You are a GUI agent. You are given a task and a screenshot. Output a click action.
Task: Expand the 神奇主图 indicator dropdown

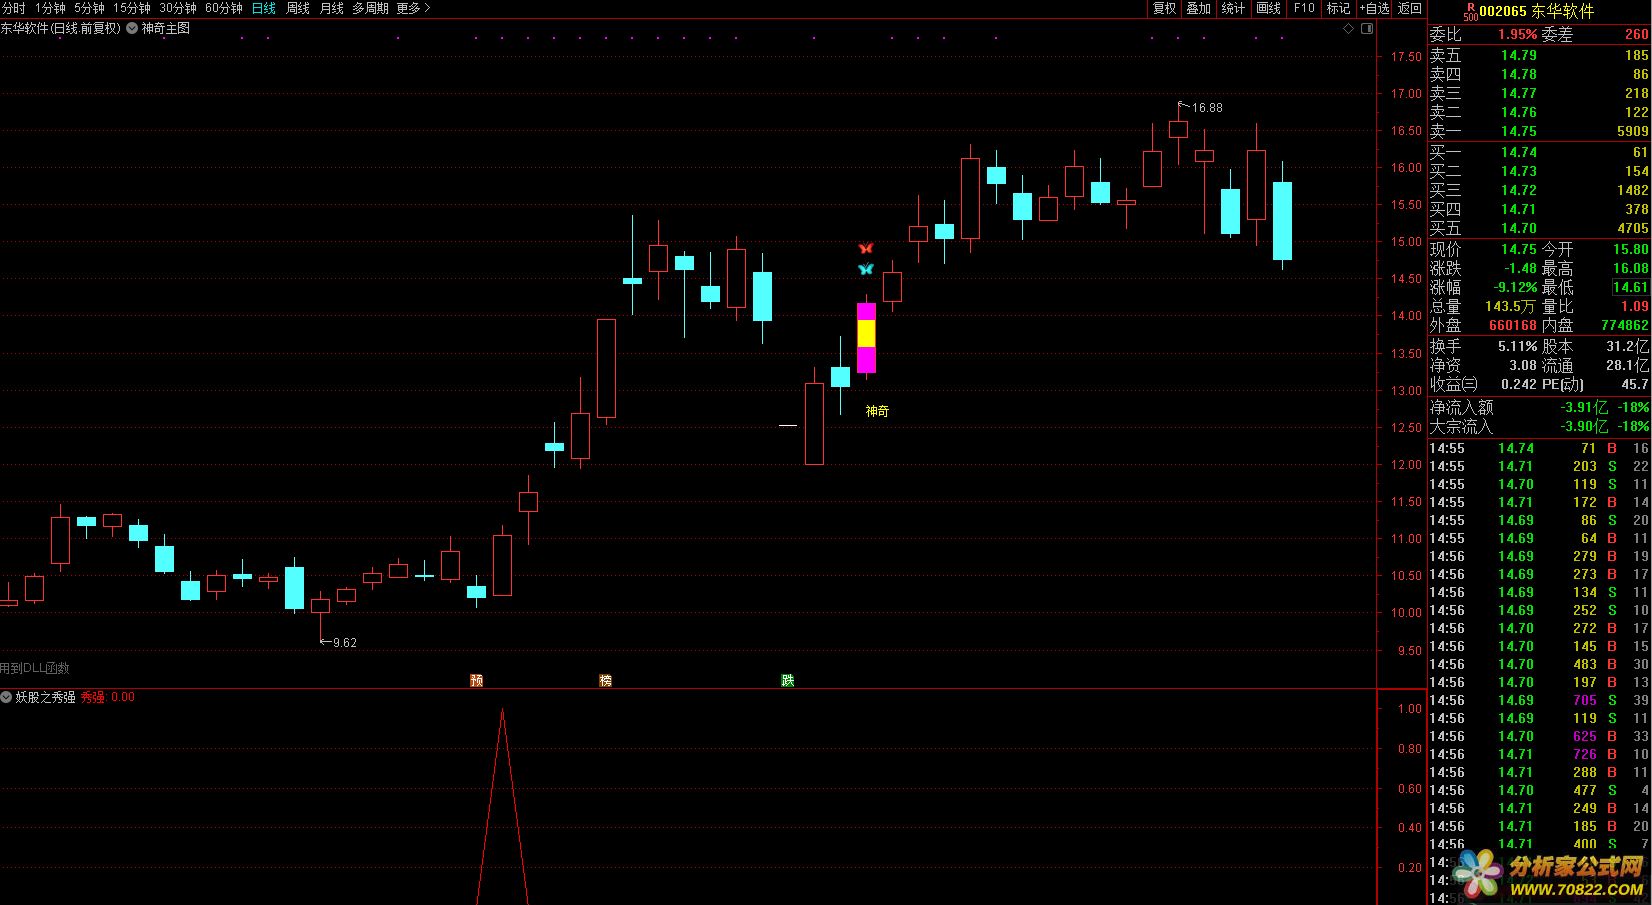[133, 29]
